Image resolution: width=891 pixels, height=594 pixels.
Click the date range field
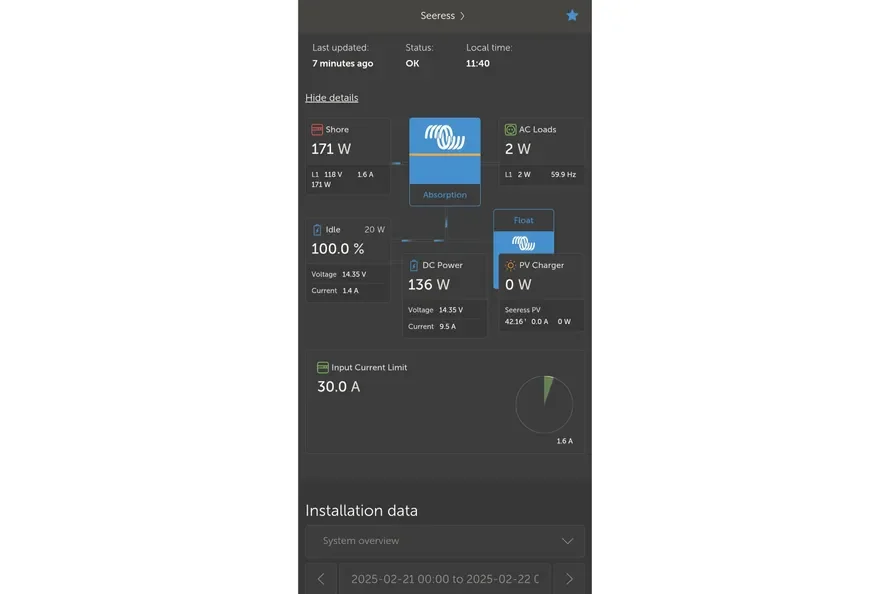click(x=445, y=579)
